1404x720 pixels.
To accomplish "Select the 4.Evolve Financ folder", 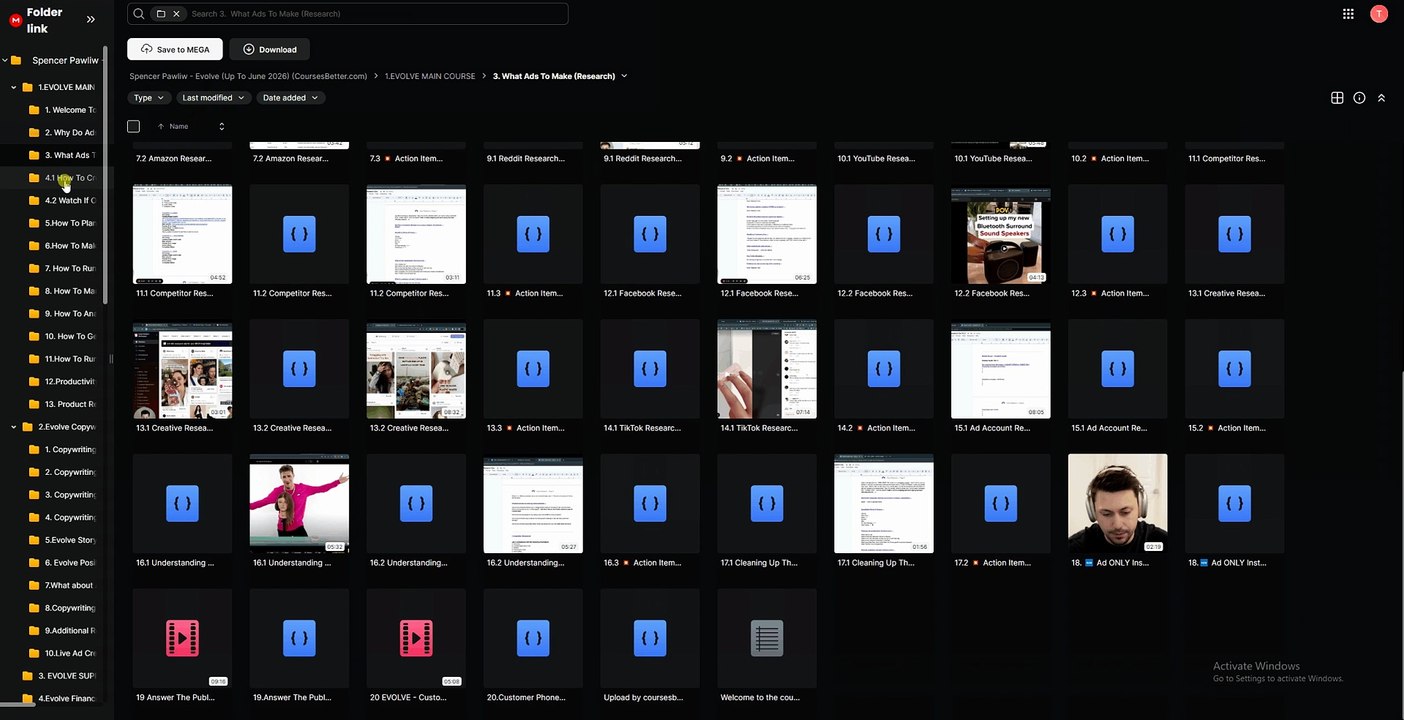I will 59,698.
